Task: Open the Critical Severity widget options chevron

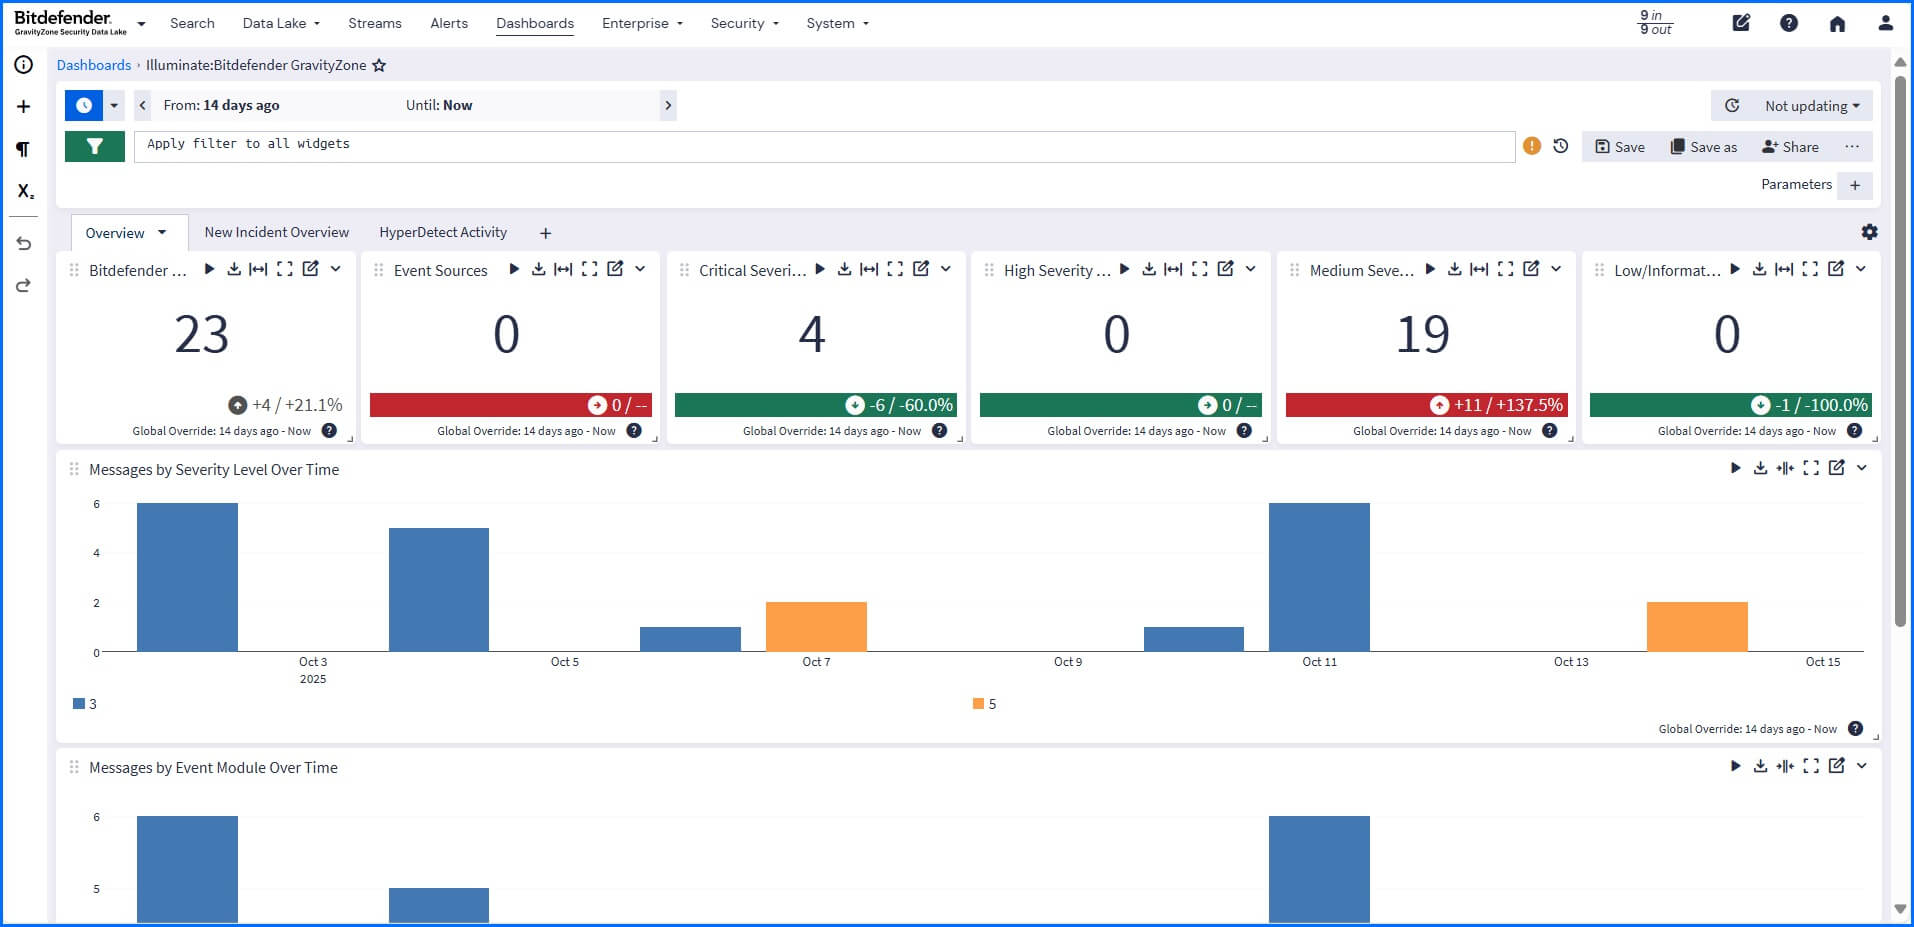Action: (946, 269)
